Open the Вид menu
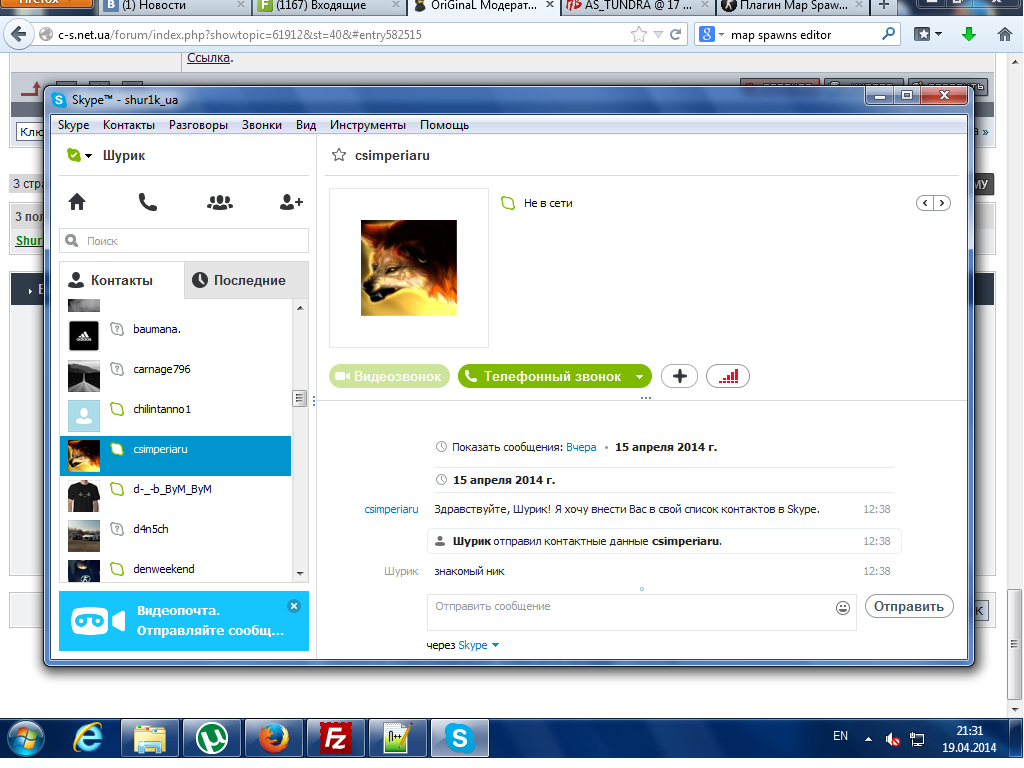Image resolution: width=1024 pixels, height=768 pixels. click(306, 125)
